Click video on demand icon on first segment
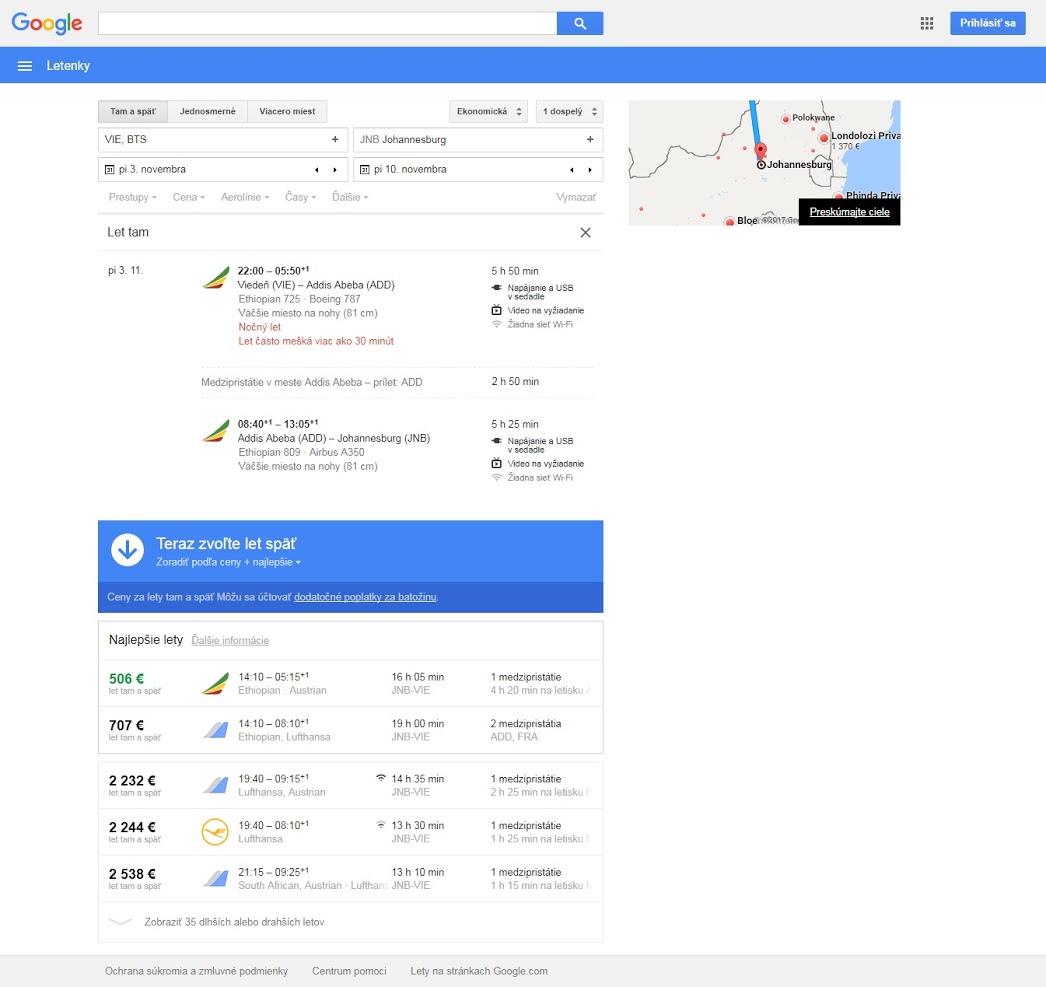Screen dimensions: 1046x987 (x=496, y=310)
